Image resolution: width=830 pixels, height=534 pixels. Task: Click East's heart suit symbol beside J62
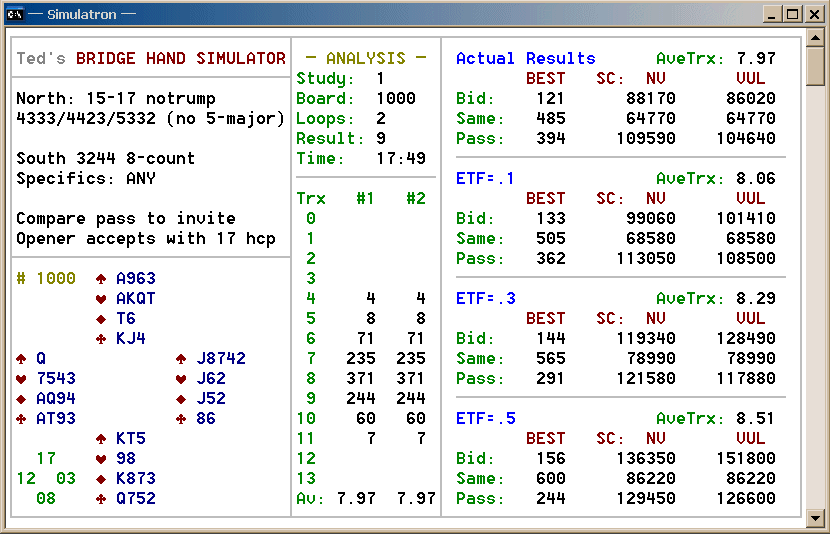181,379
